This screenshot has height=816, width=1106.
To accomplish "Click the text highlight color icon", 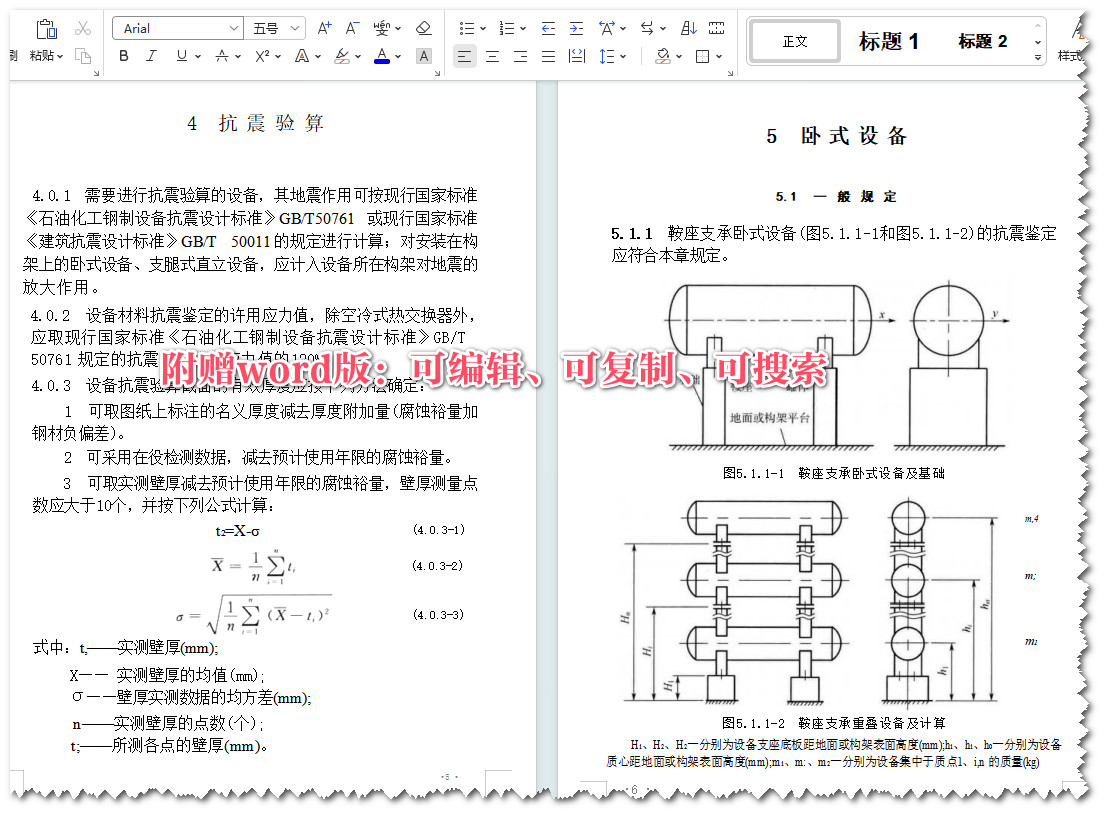I will 342,56.
